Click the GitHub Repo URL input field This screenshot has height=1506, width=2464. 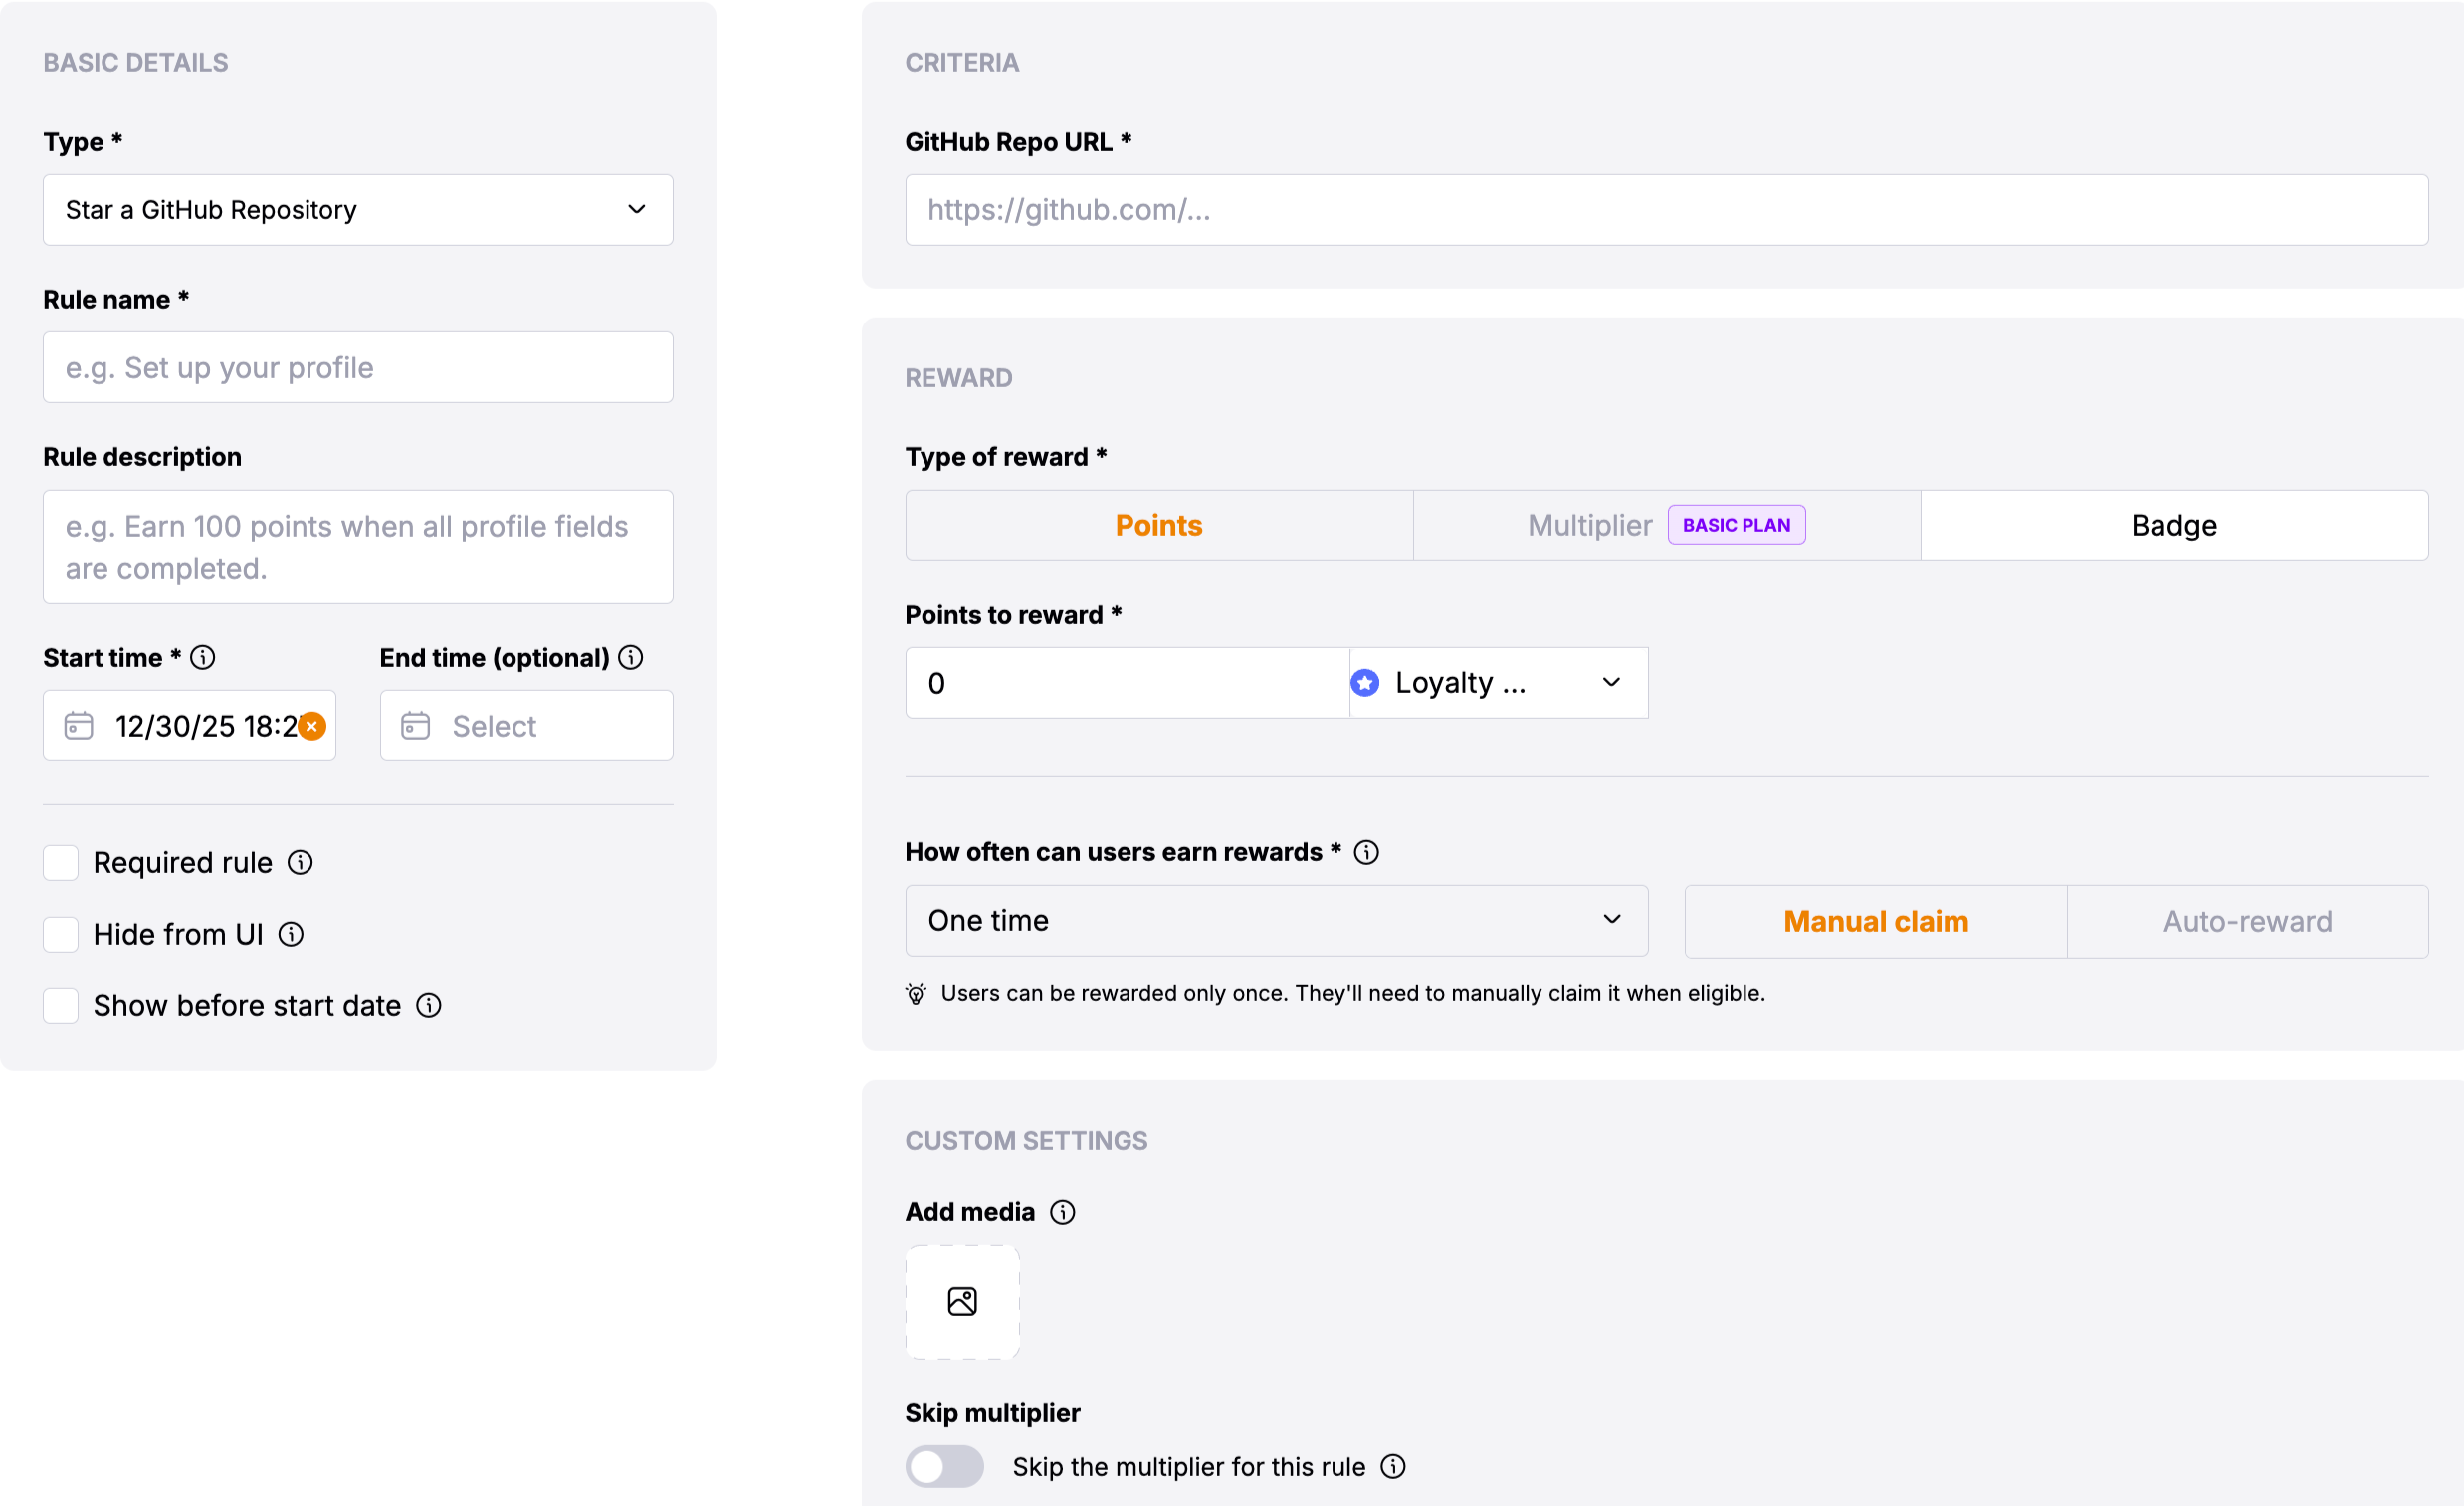(1665, 210)
